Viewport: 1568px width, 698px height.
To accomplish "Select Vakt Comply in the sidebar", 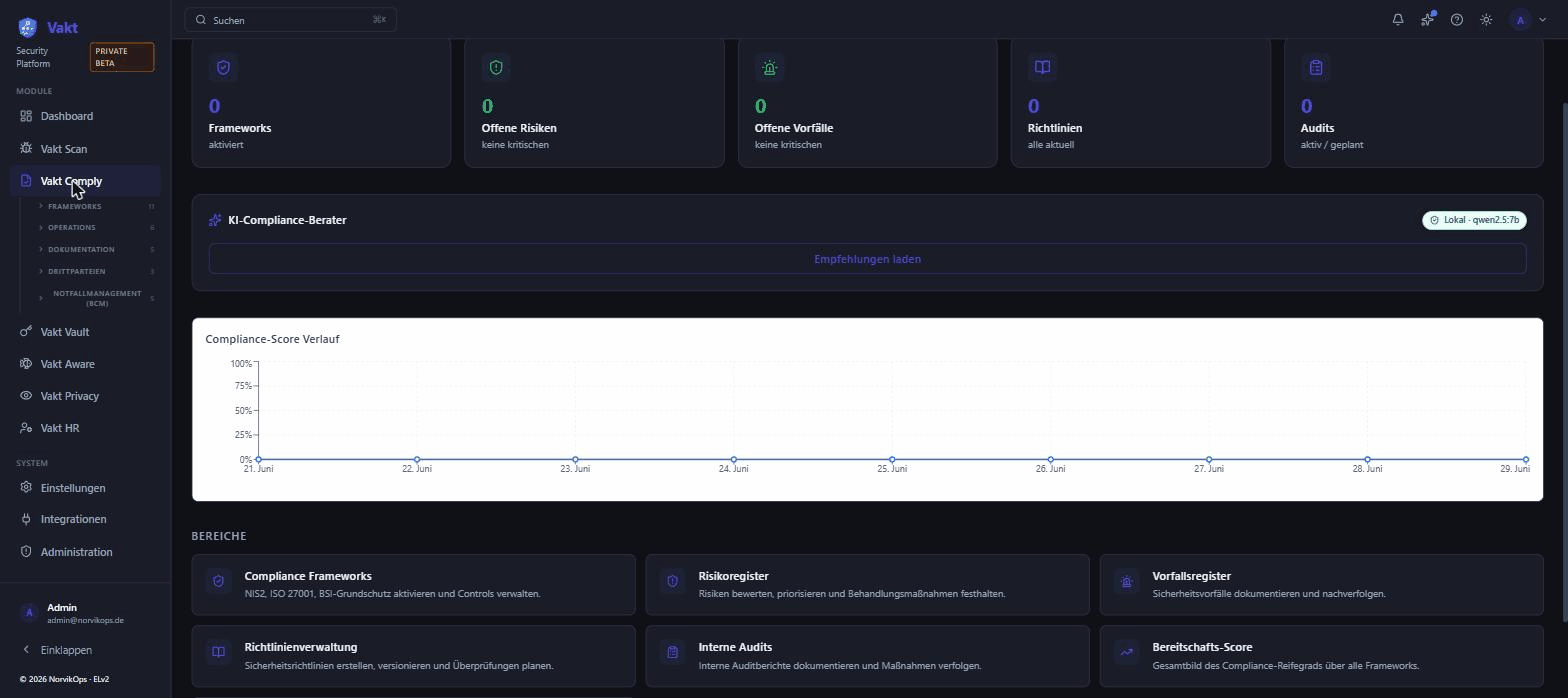I will pos(86,181).
